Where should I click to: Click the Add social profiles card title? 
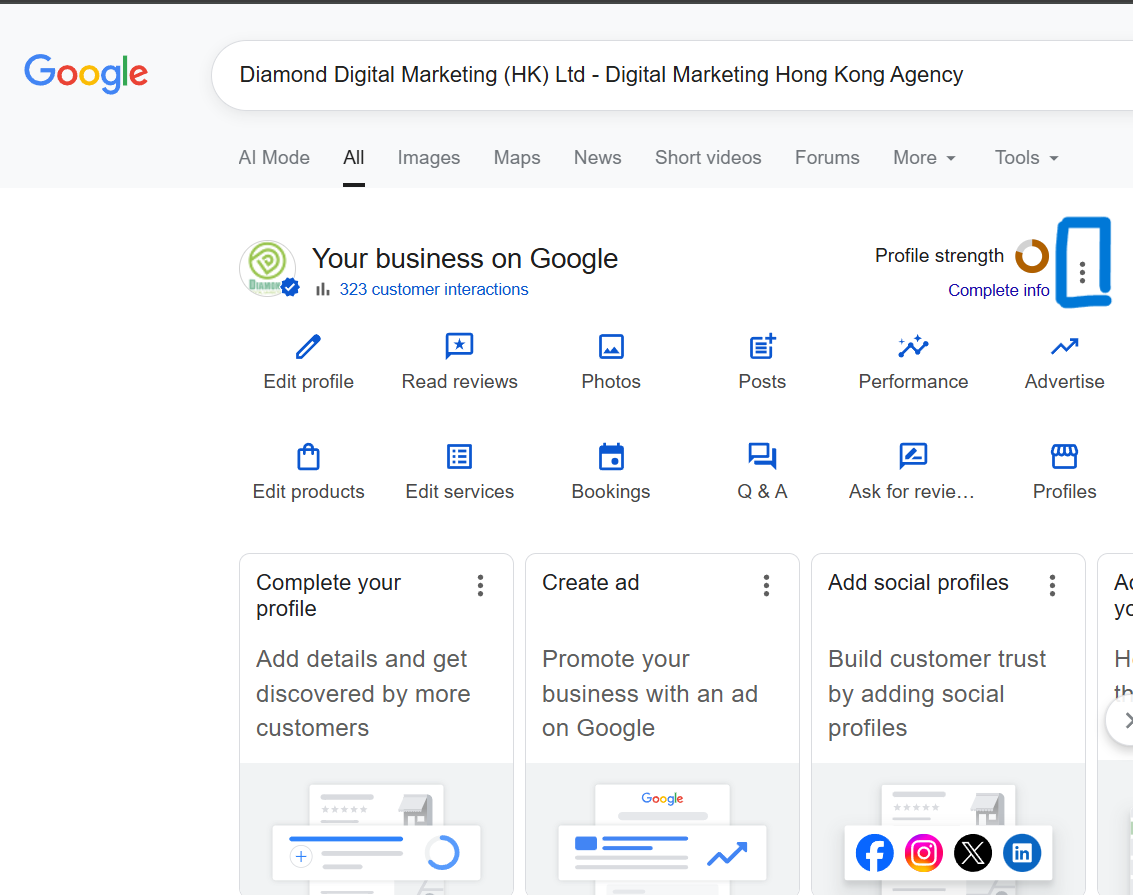(x=918, y=582)
